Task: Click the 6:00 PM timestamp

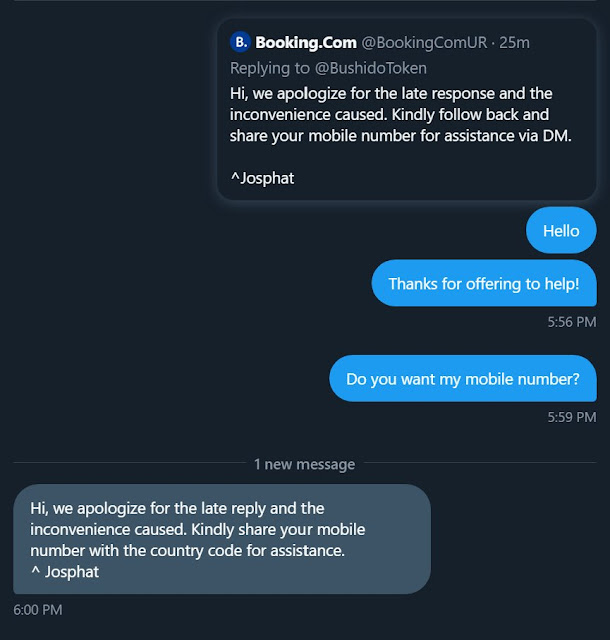Action: (x=38, y=608)
